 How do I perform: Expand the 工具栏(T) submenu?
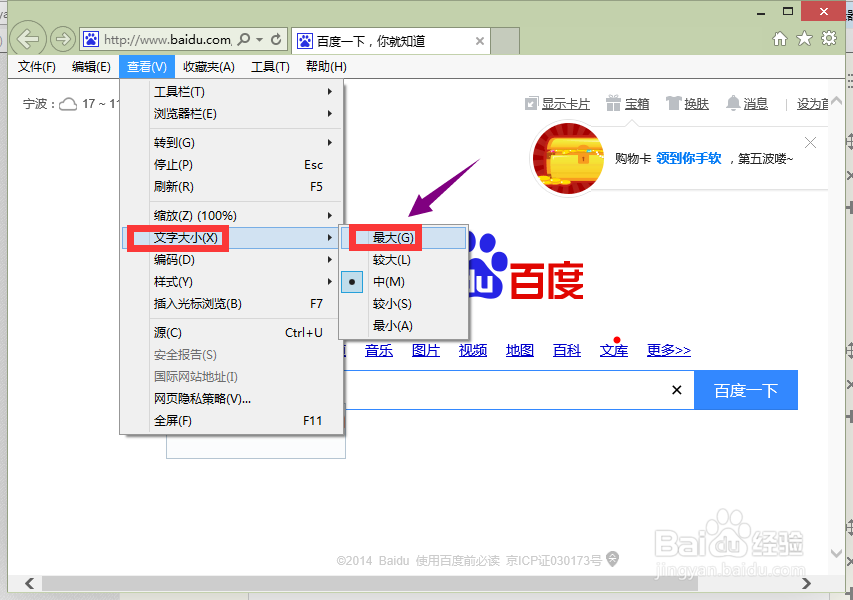[232, 92]
